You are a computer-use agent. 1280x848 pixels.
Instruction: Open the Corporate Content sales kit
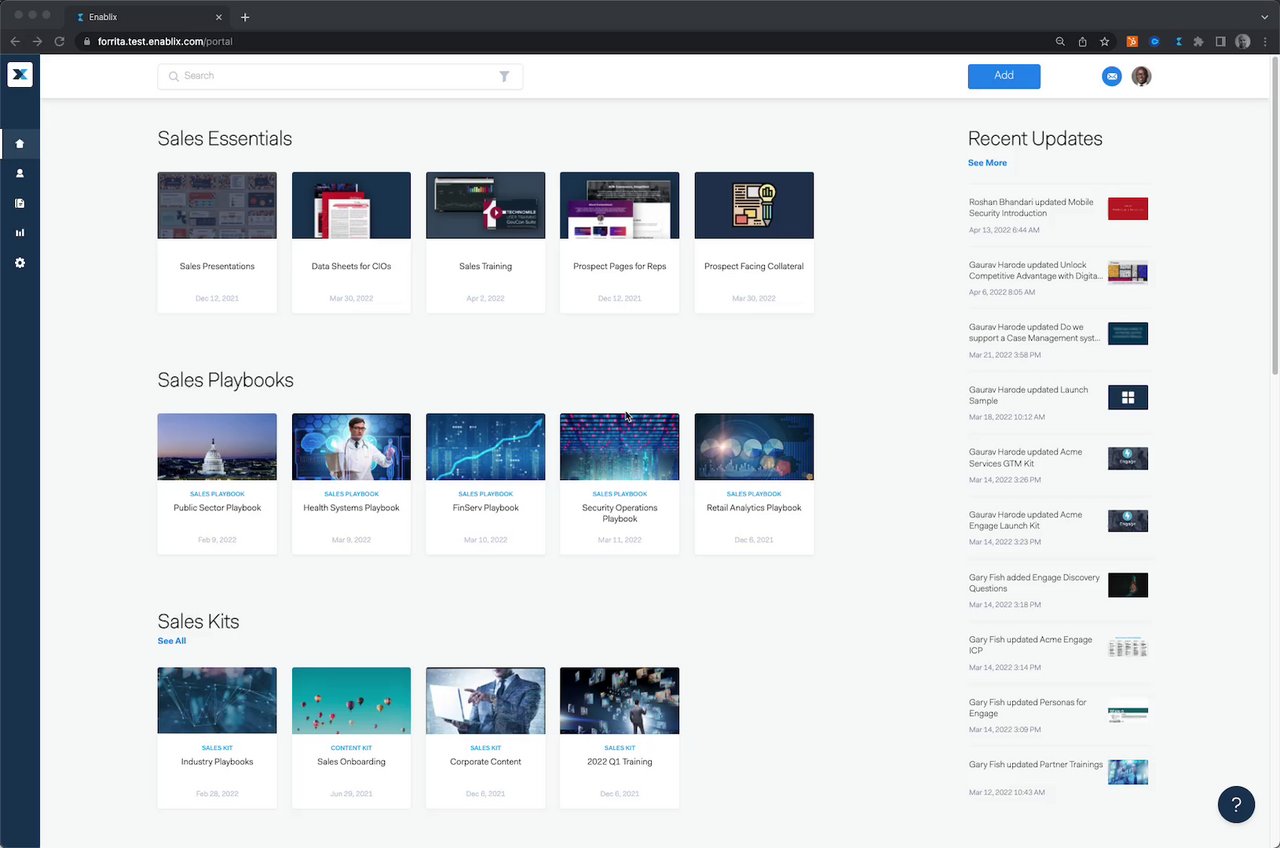(x=485, y=738)
